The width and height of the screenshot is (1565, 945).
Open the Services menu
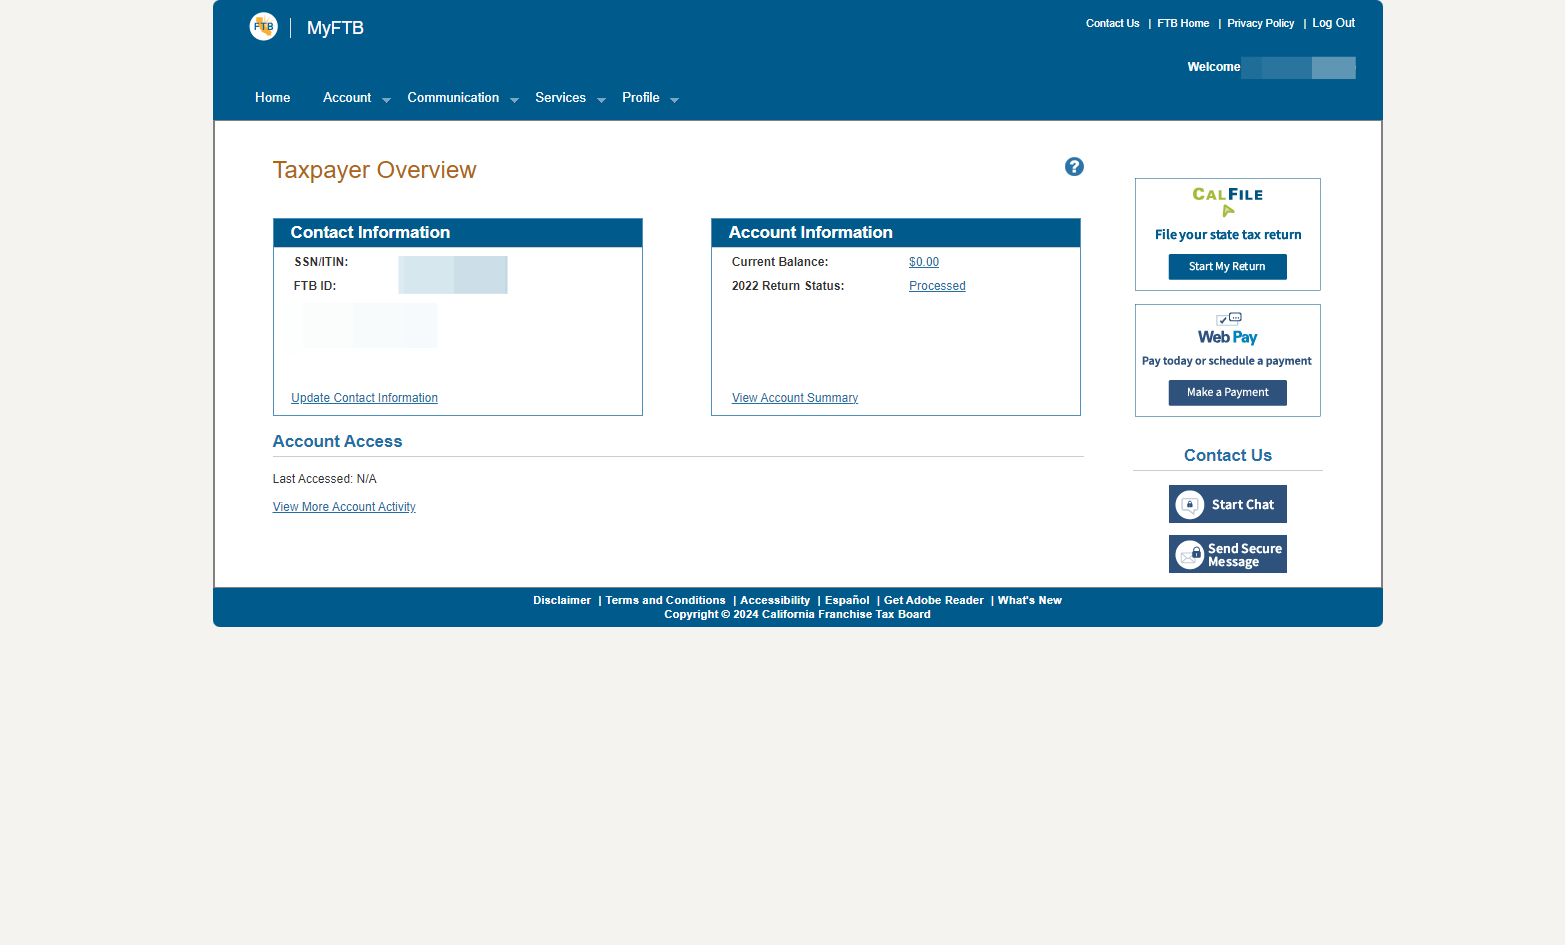click(x=560, y=98)
